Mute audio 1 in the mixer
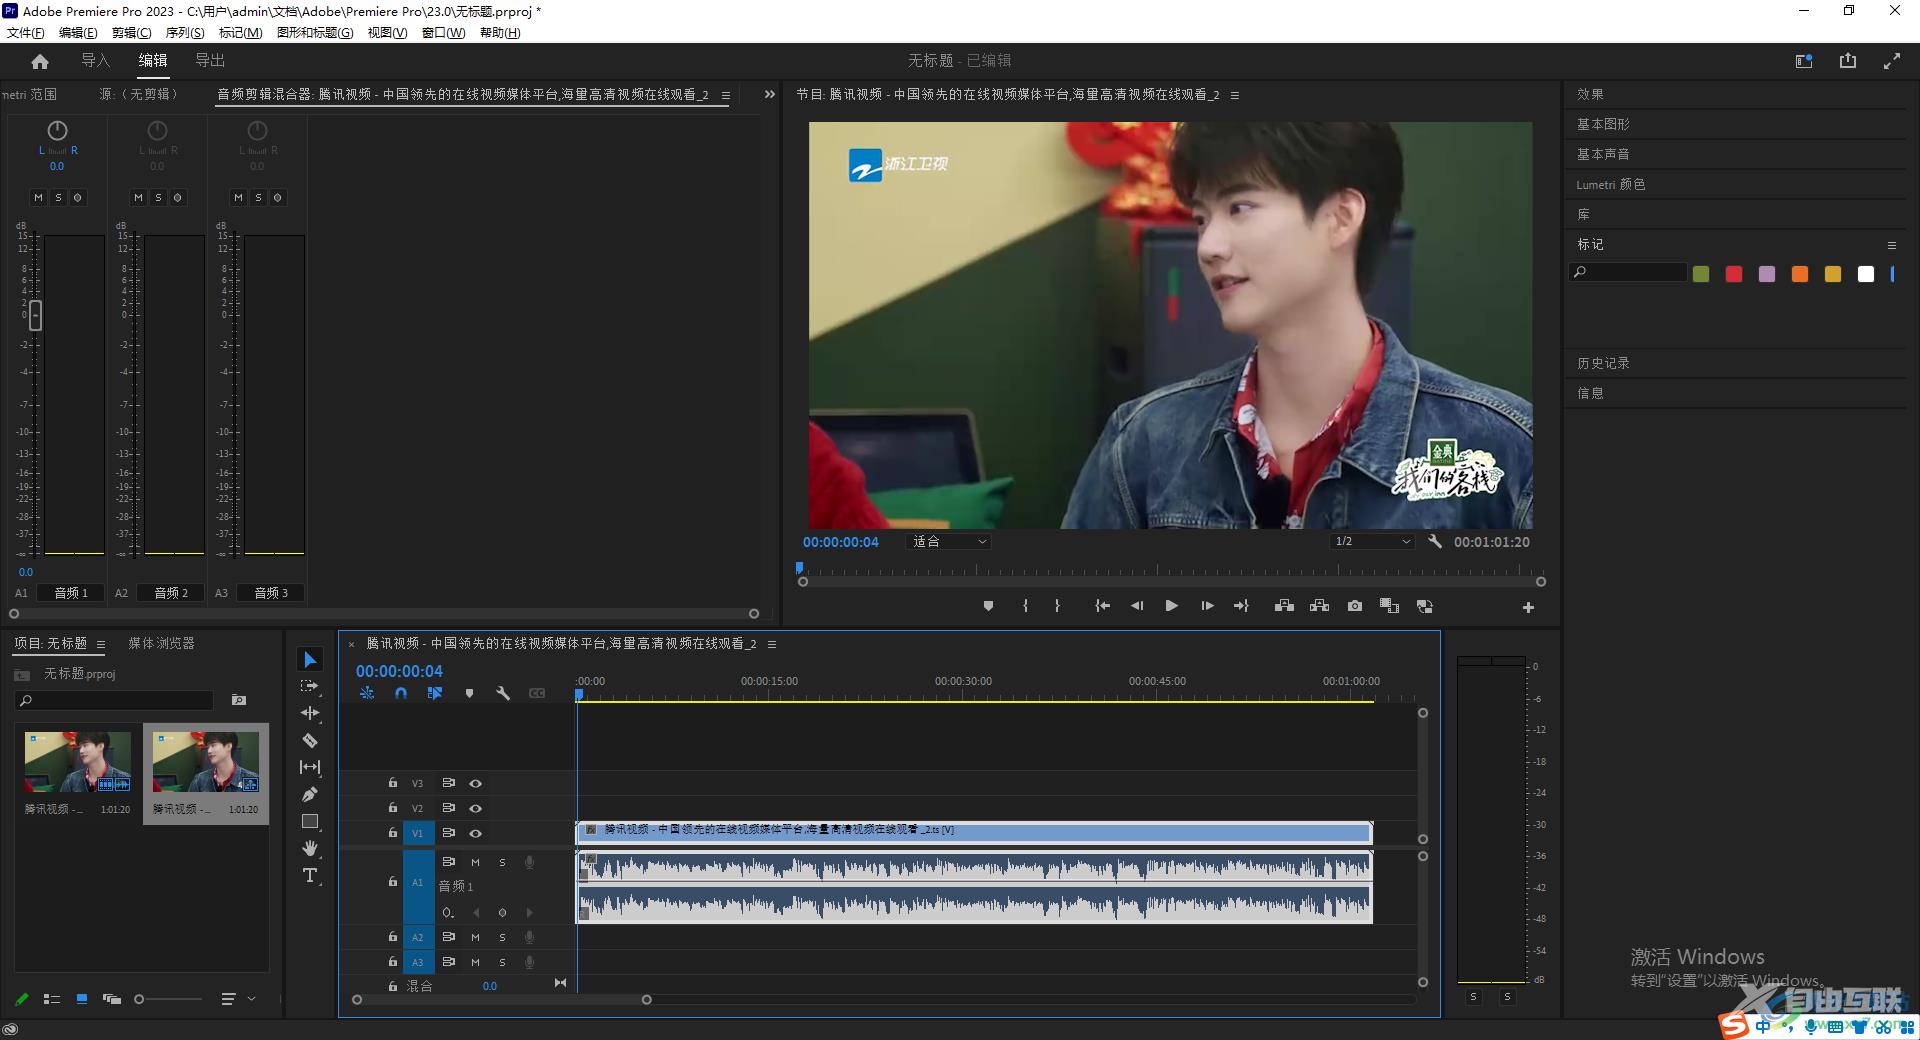 click(38, 198)
